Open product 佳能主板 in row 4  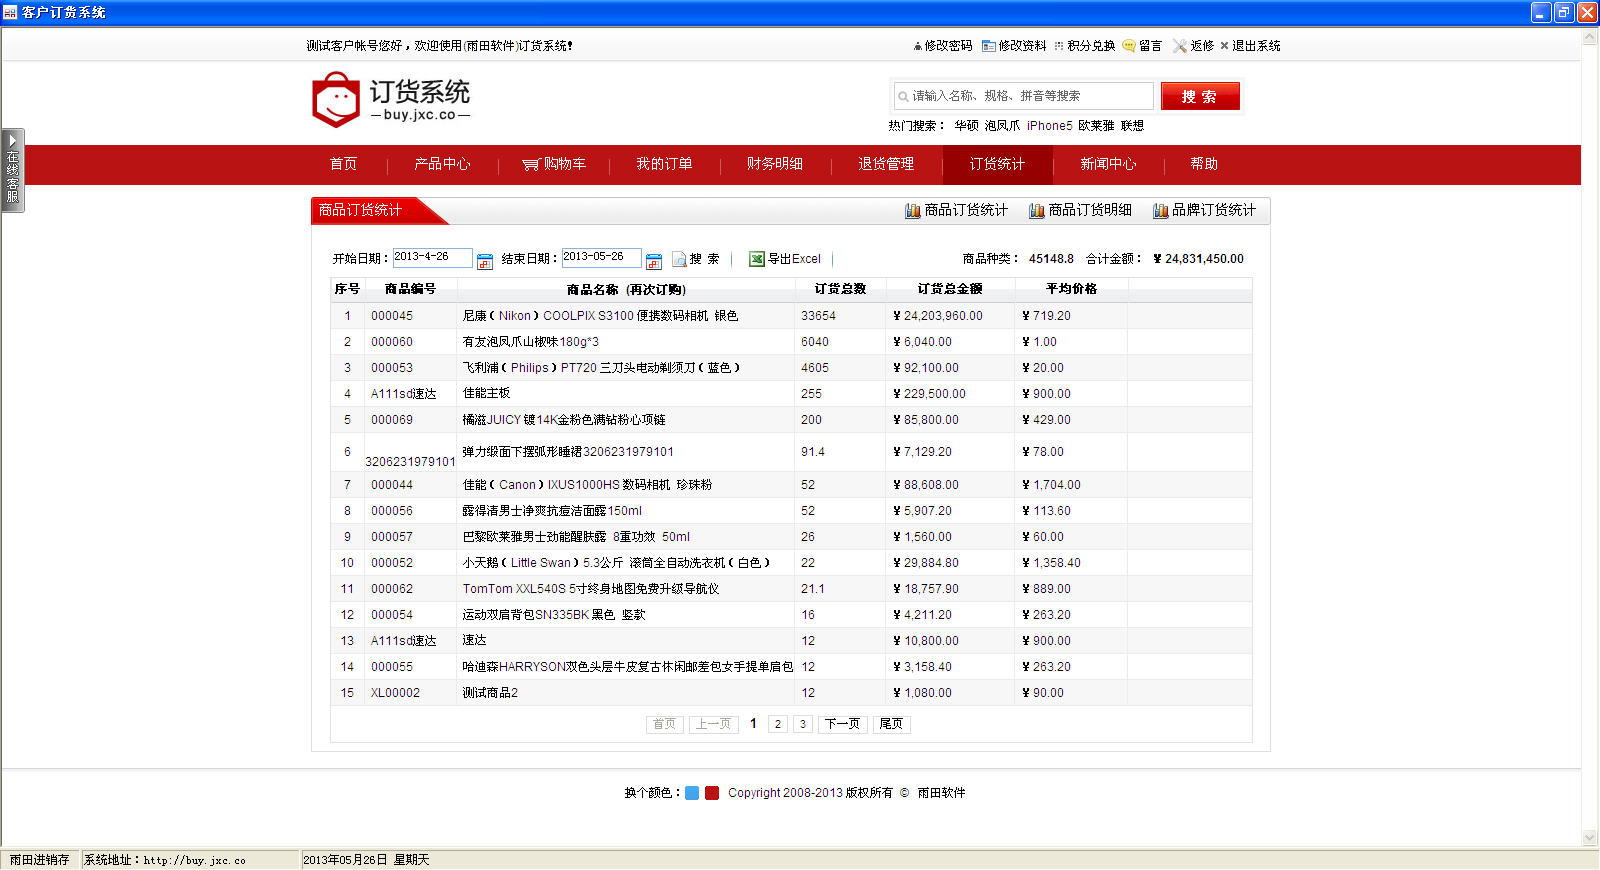[486, 394]
